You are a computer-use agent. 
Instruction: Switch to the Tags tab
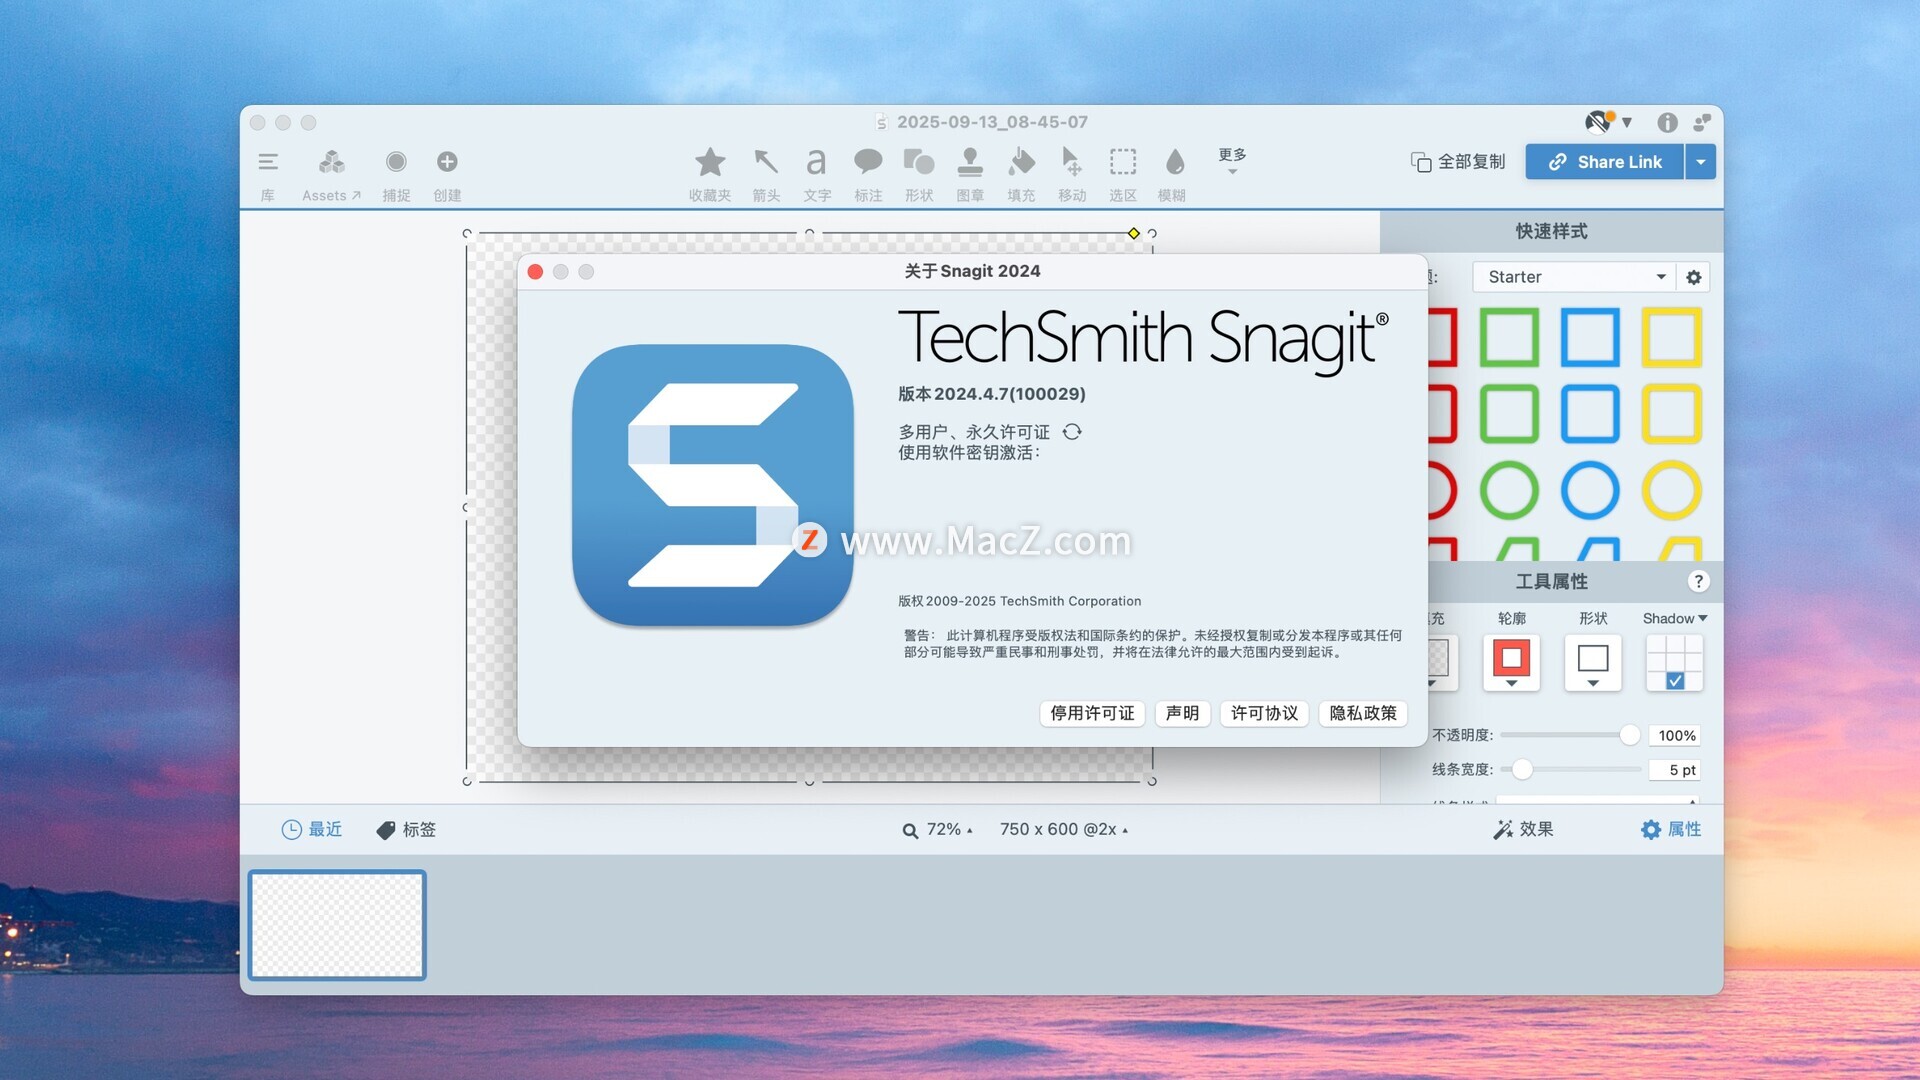(406, 829)
